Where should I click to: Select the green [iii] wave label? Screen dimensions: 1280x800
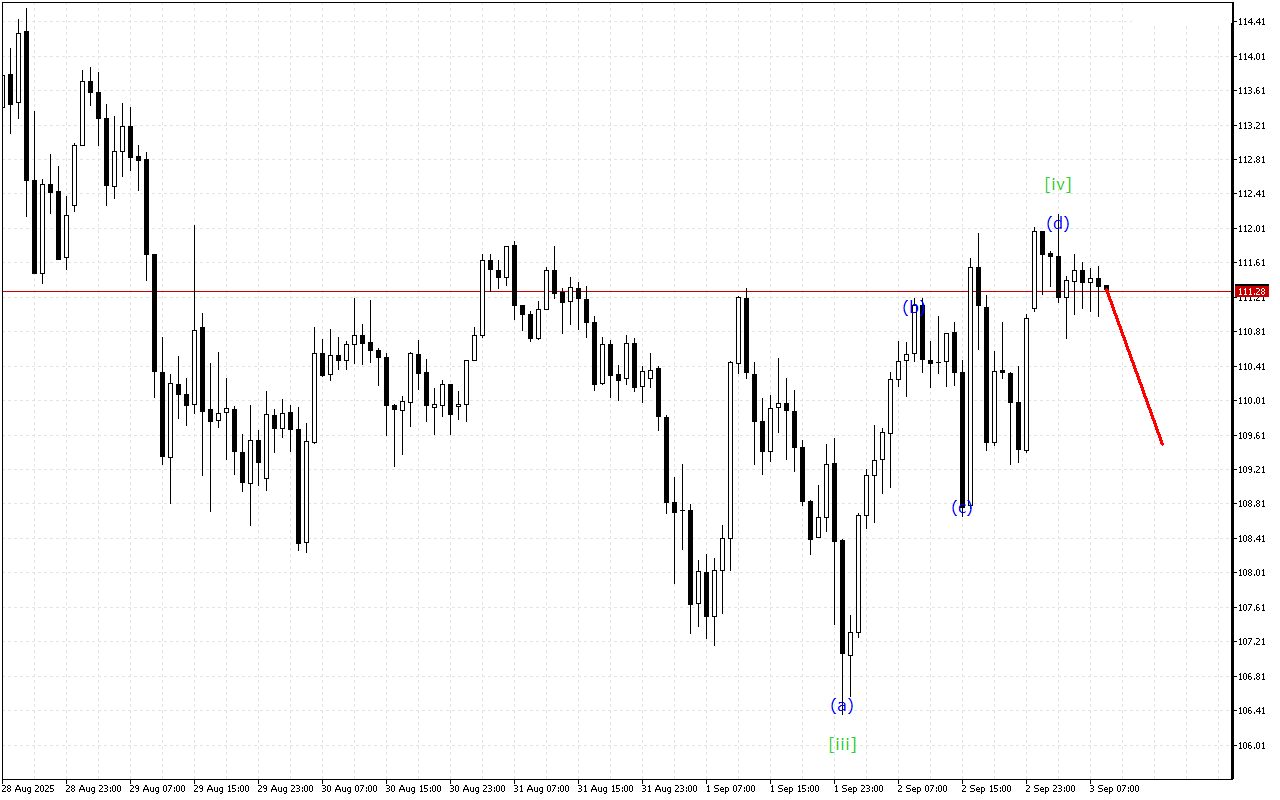click(842, 744)
